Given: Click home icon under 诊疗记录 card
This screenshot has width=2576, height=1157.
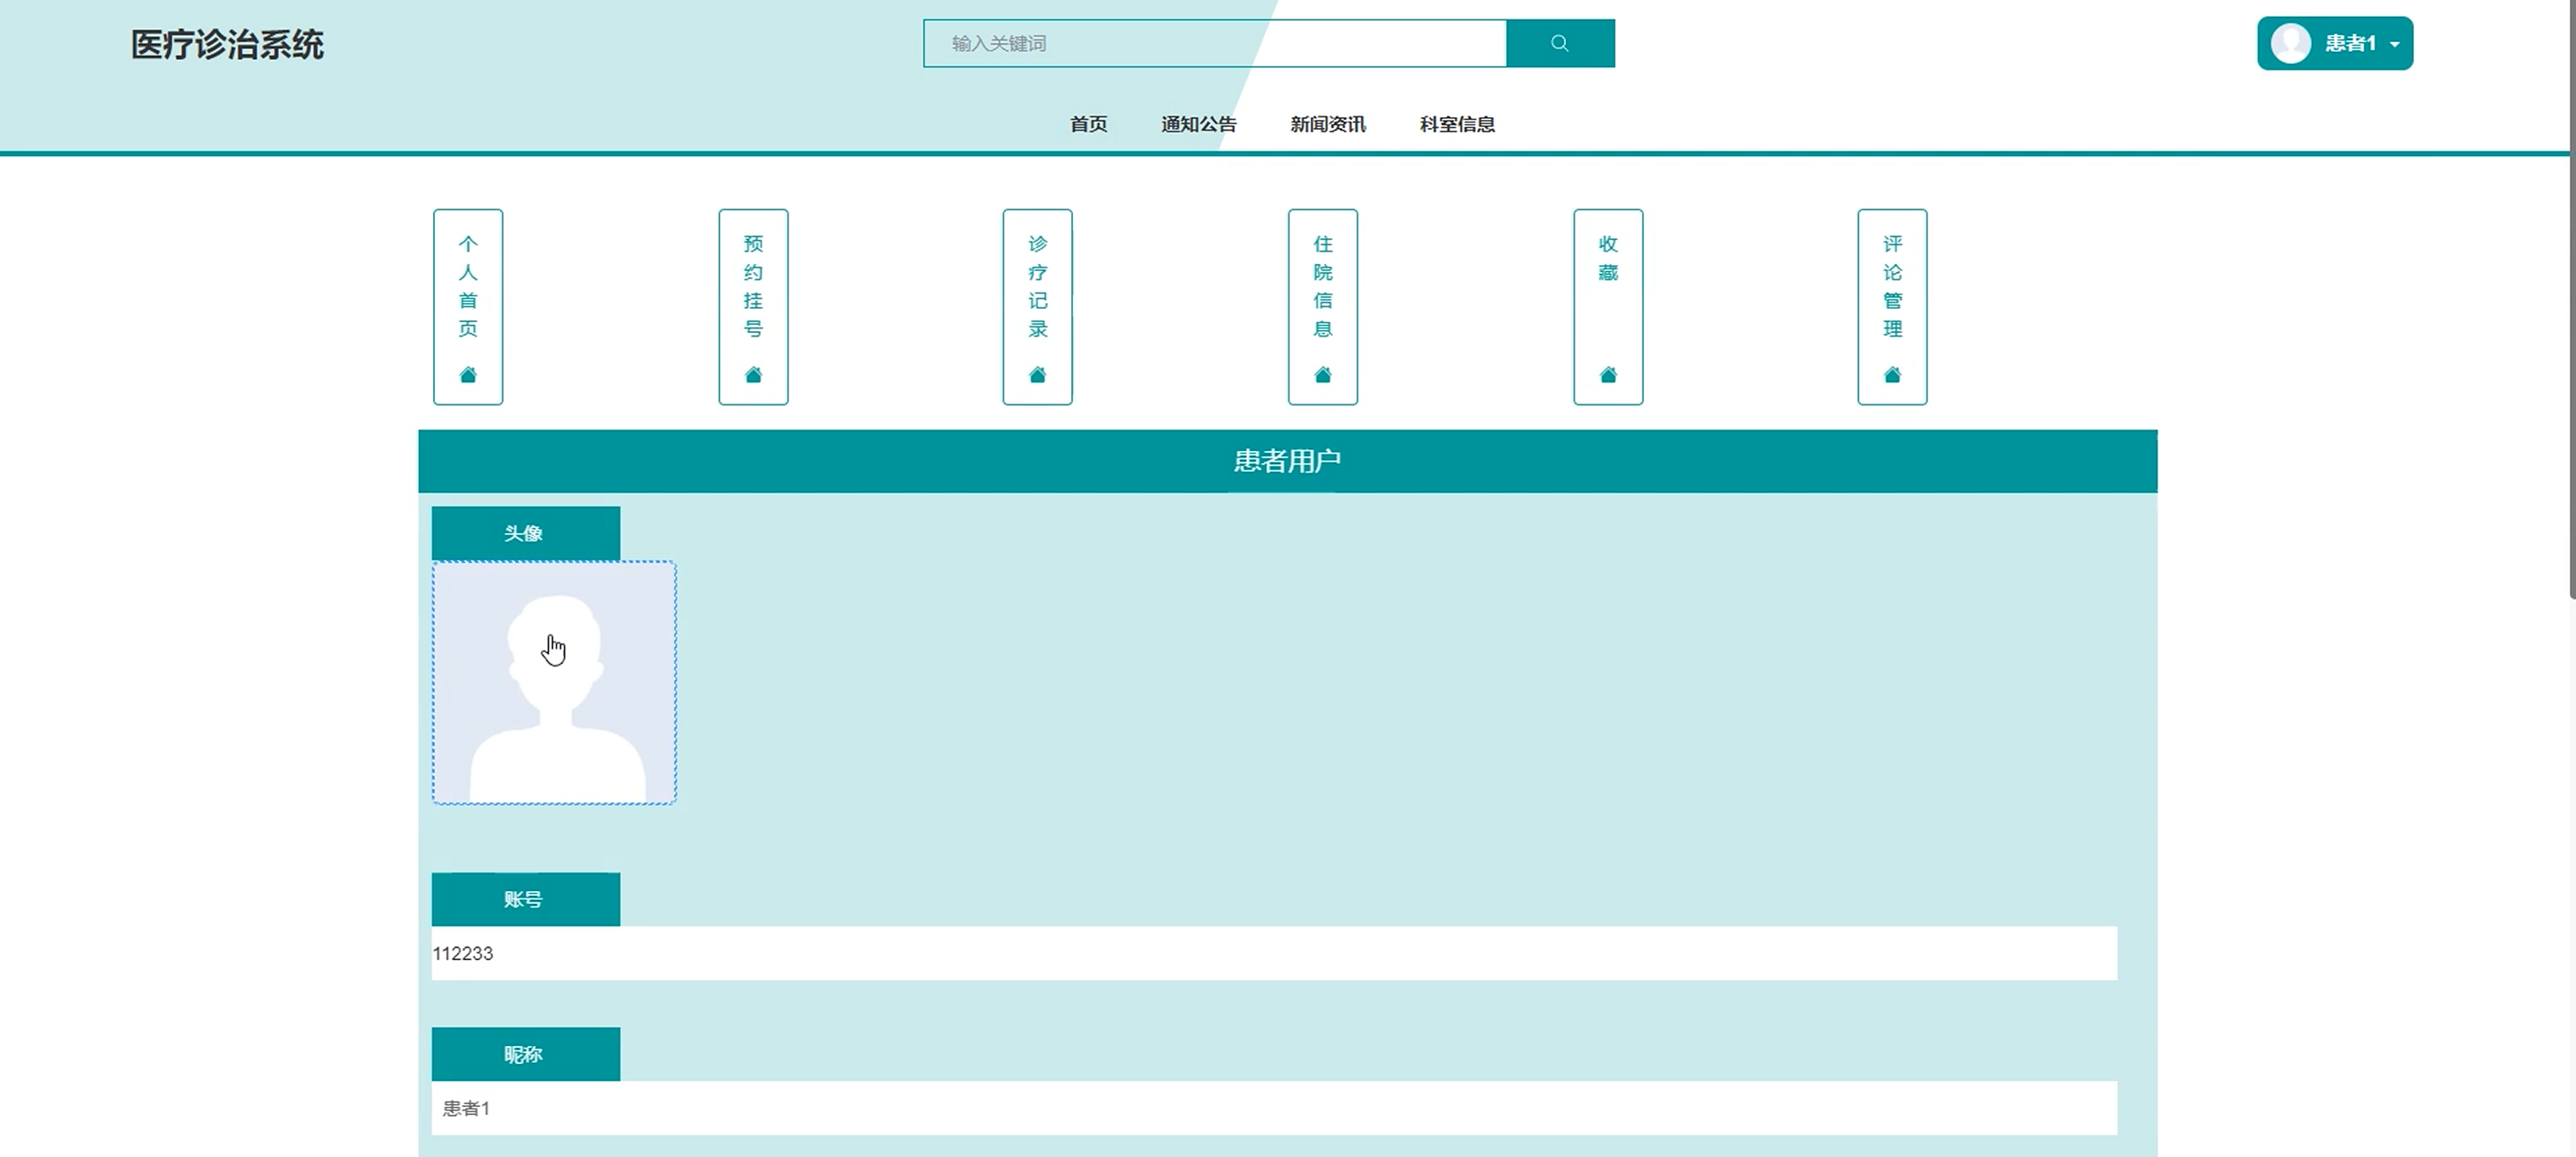Looking at the screenshot, I should point(1037,375).
